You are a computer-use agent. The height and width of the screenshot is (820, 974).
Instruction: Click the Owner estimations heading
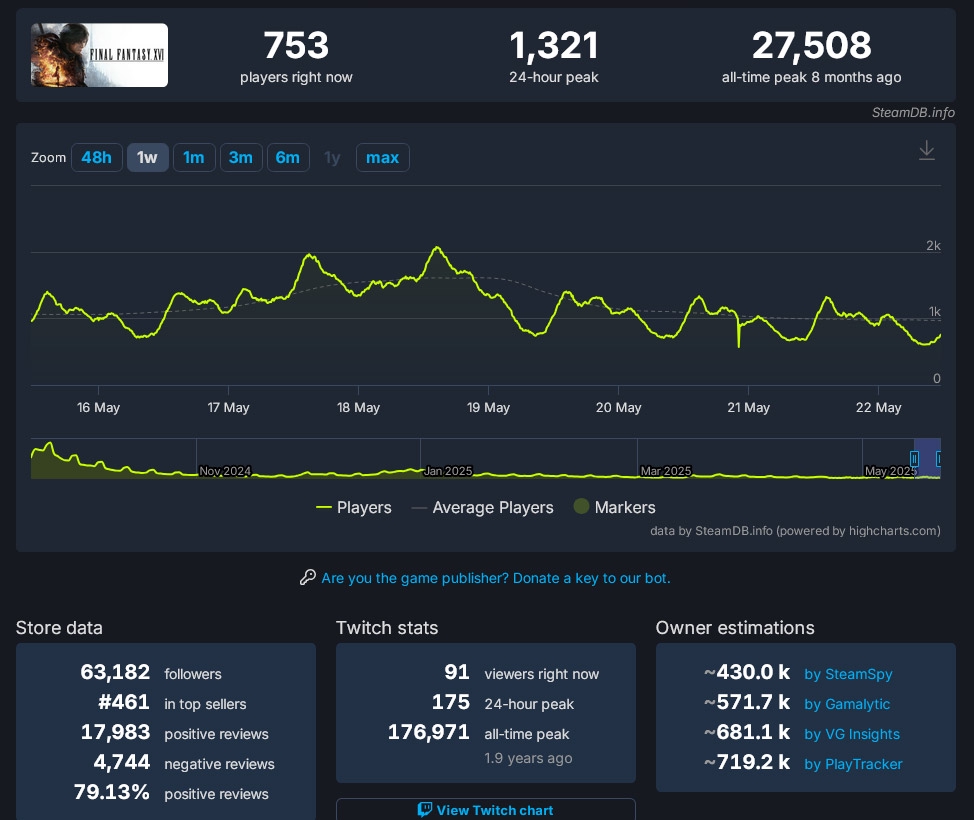point(735,627)
